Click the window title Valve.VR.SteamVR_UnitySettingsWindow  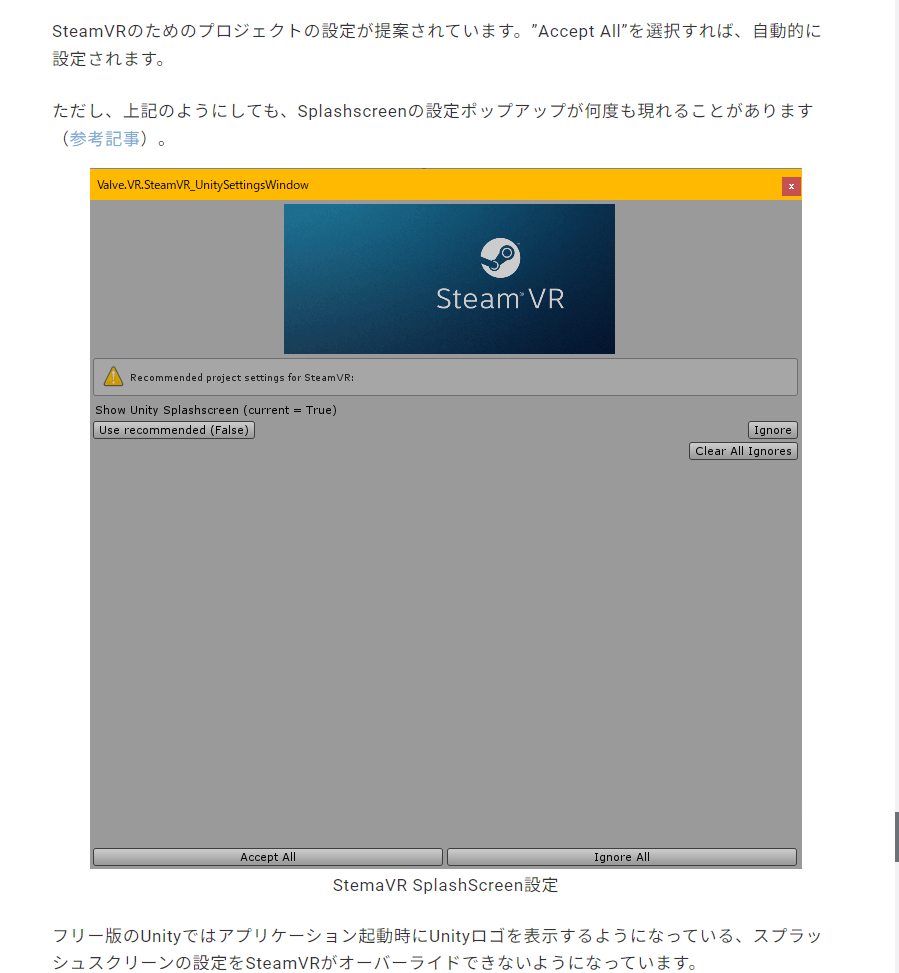pos(203,185)
